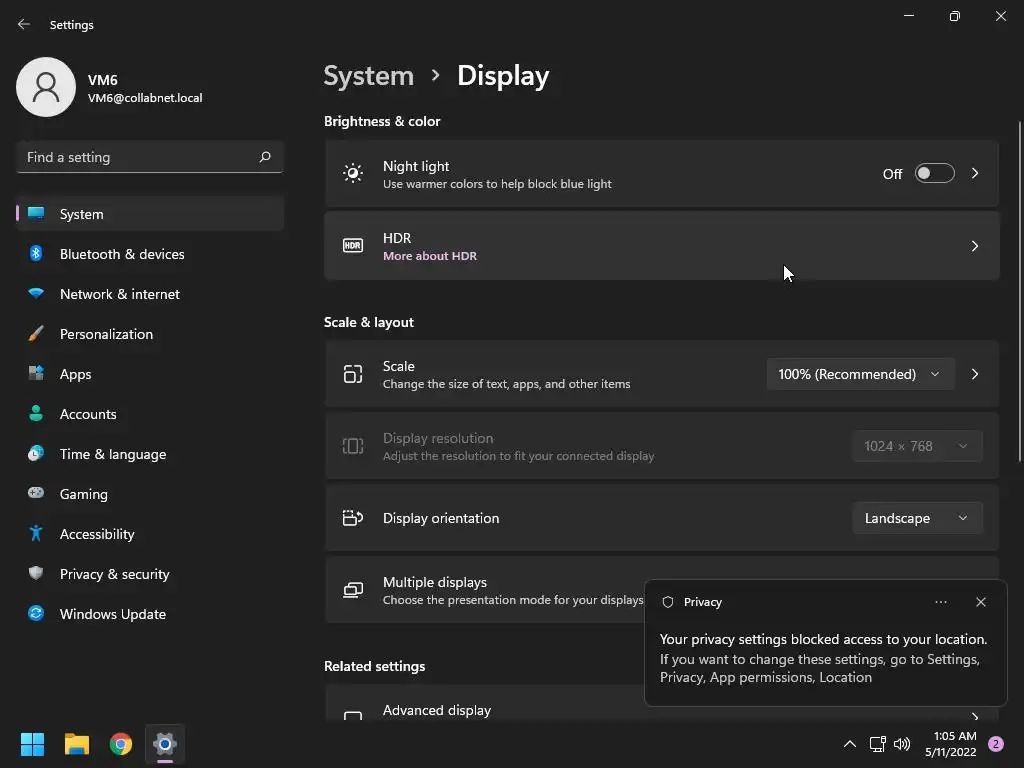This screenshot has width=1024, height=768.
Task: Toggle Night light on
Action: pos(934,174)
